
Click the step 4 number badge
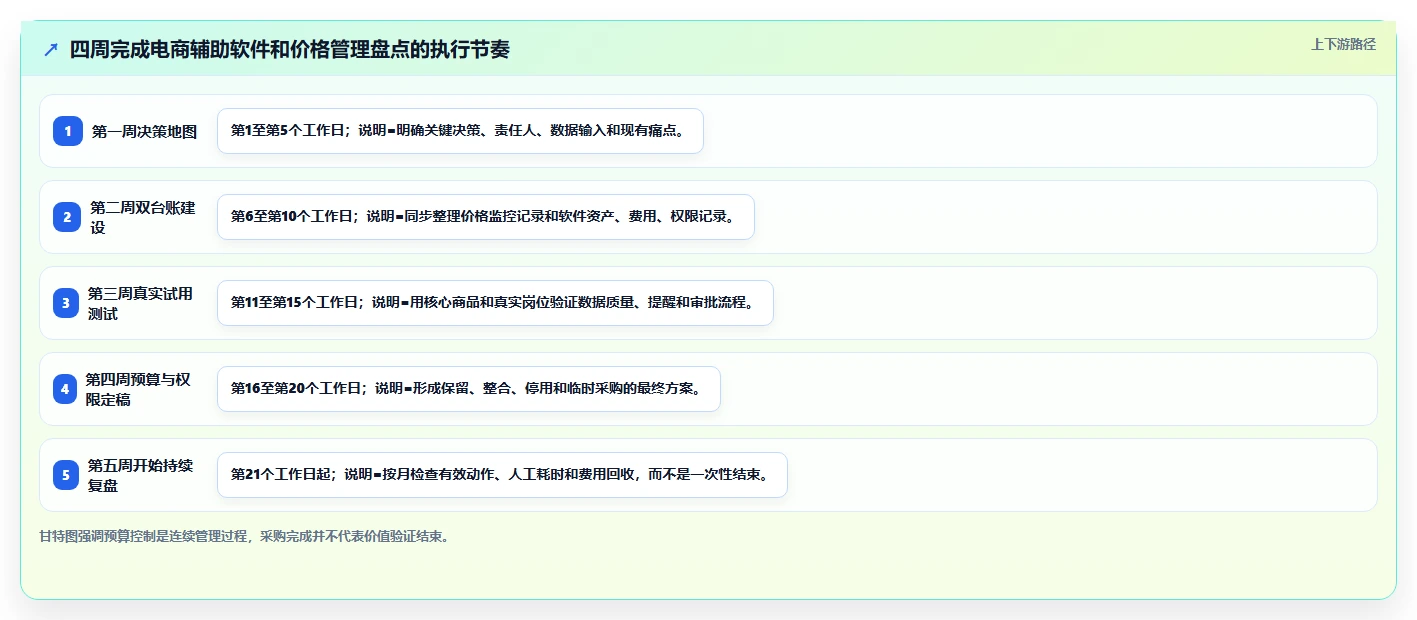(x=65, y=389)
